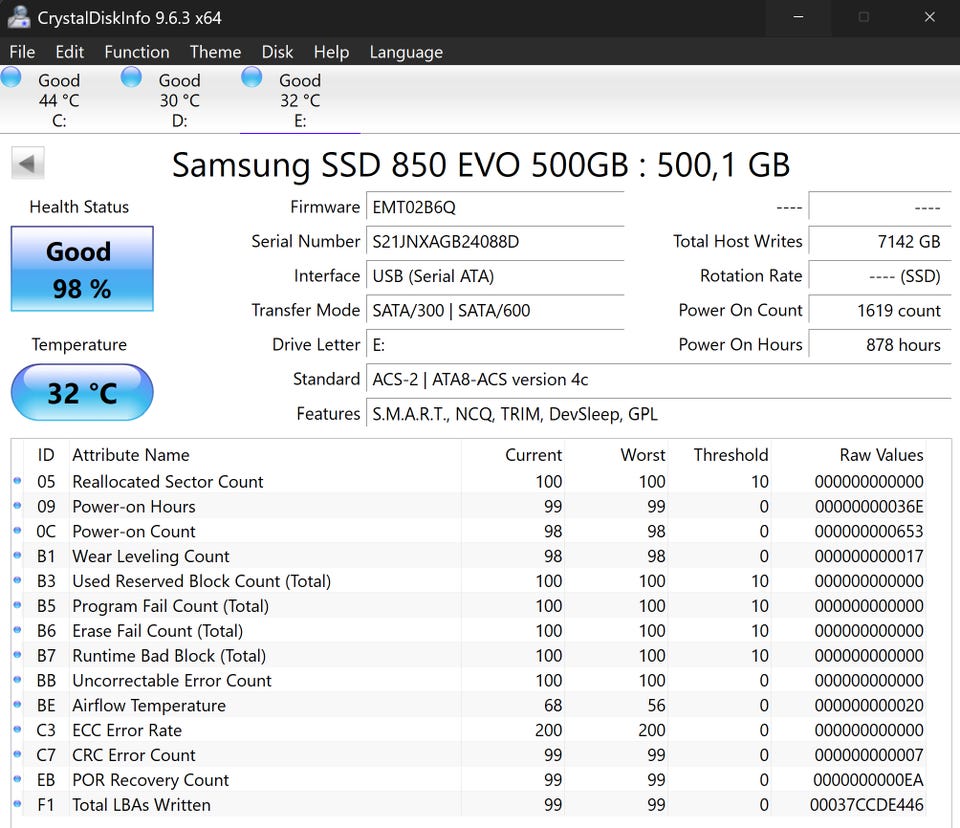
Task: Click the Good 98 % health status button
Action: pos(82,270)
